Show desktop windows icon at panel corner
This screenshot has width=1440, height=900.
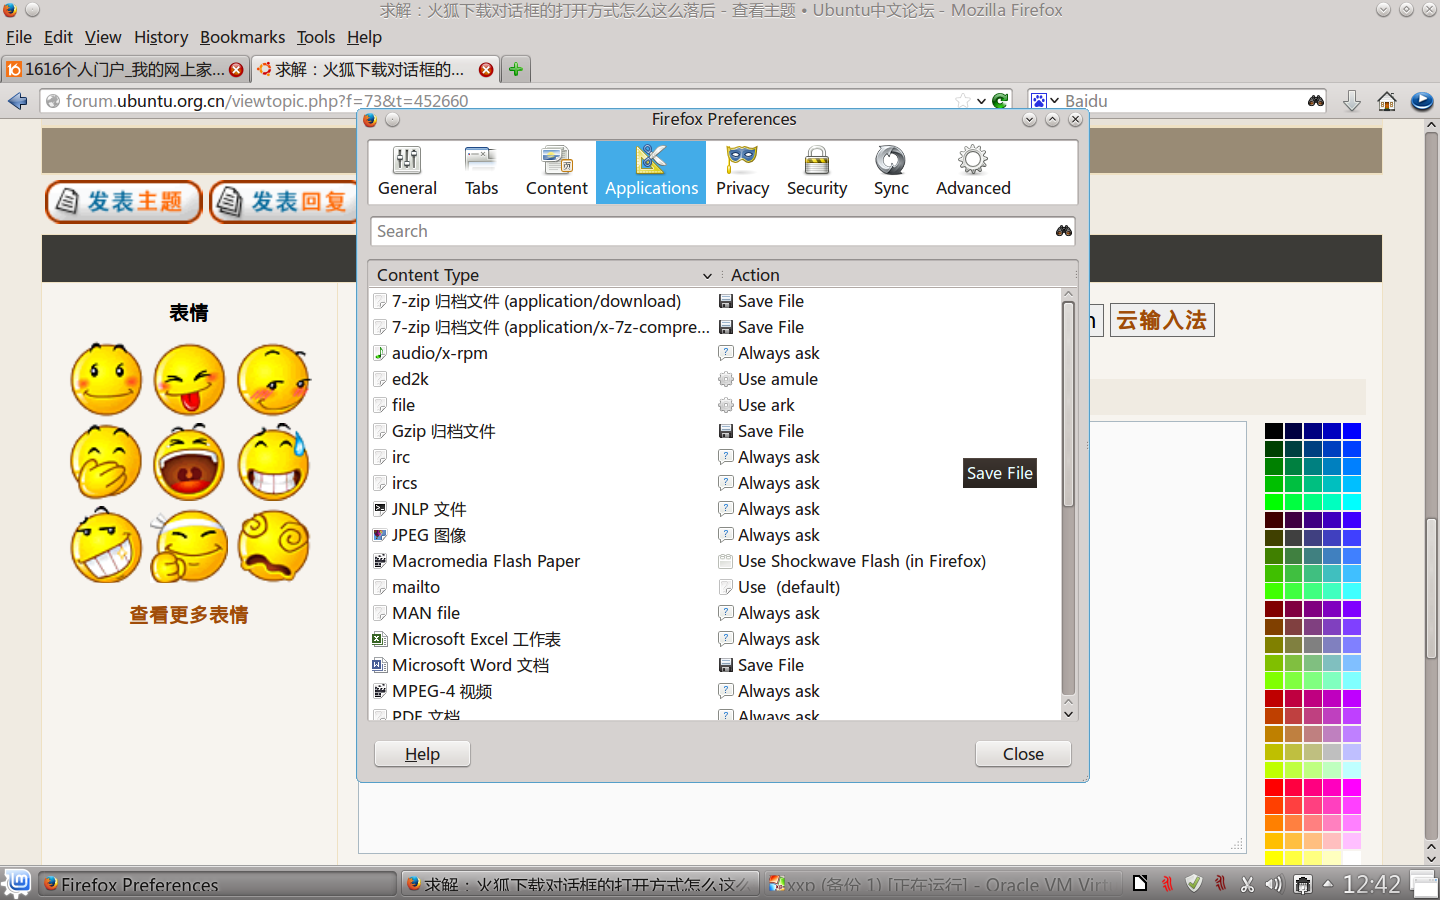1424,884
